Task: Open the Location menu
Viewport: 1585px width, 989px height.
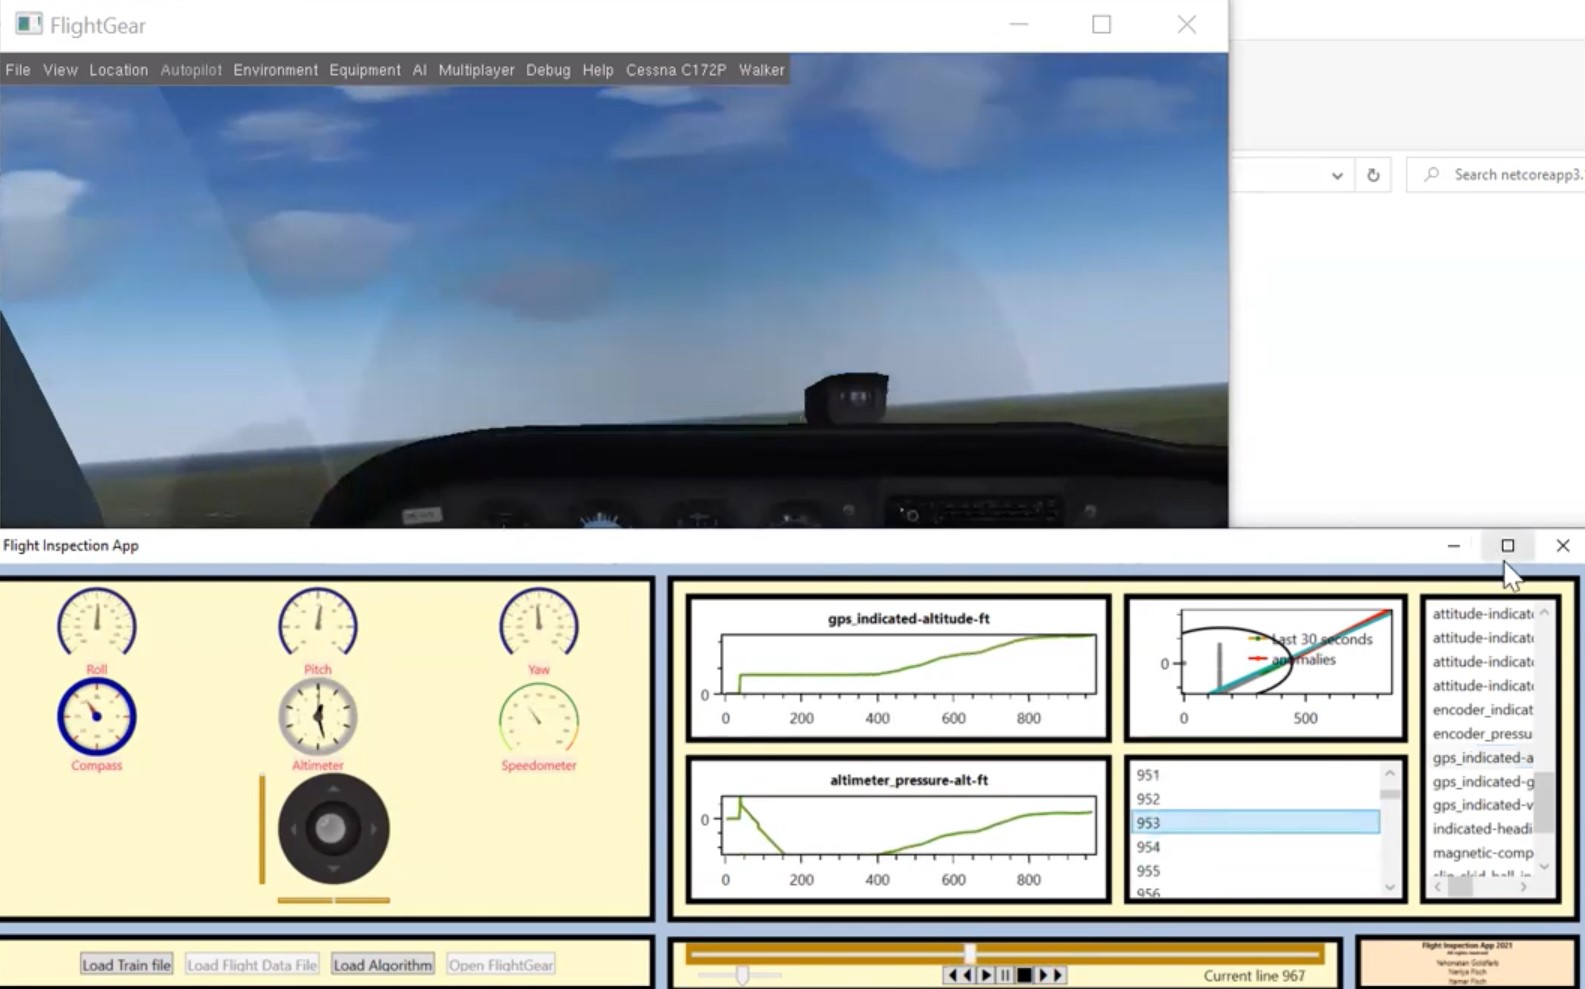Action: click(118, 70)
